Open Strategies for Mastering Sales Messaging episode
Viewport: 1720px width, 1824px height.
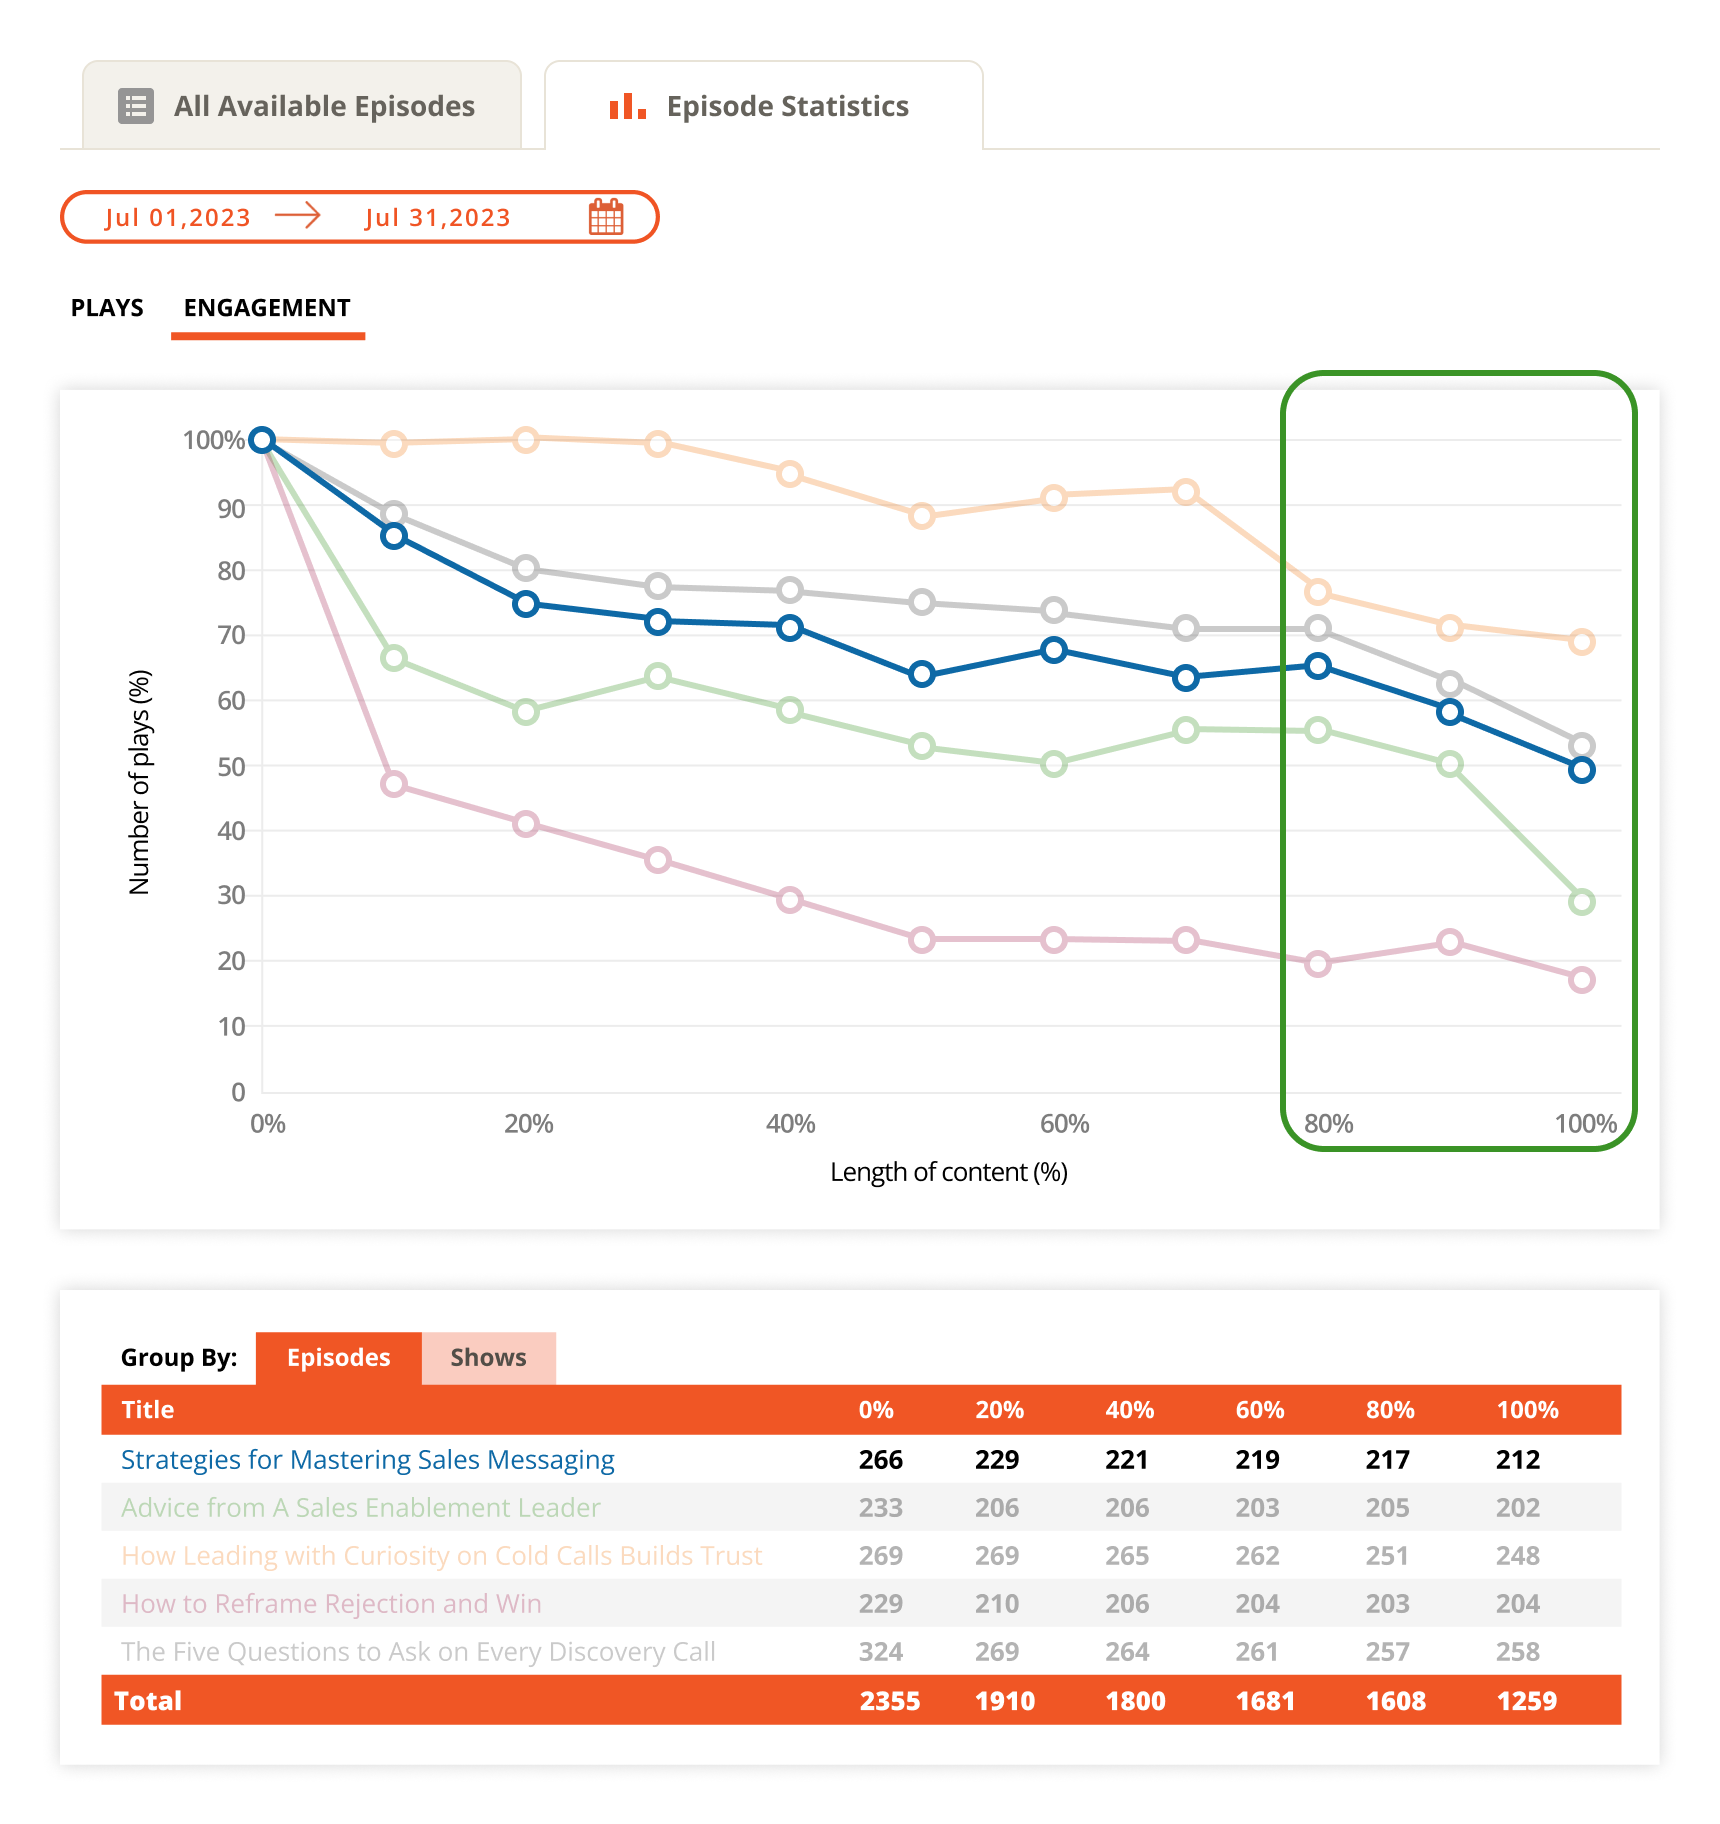coord(367,1460)
